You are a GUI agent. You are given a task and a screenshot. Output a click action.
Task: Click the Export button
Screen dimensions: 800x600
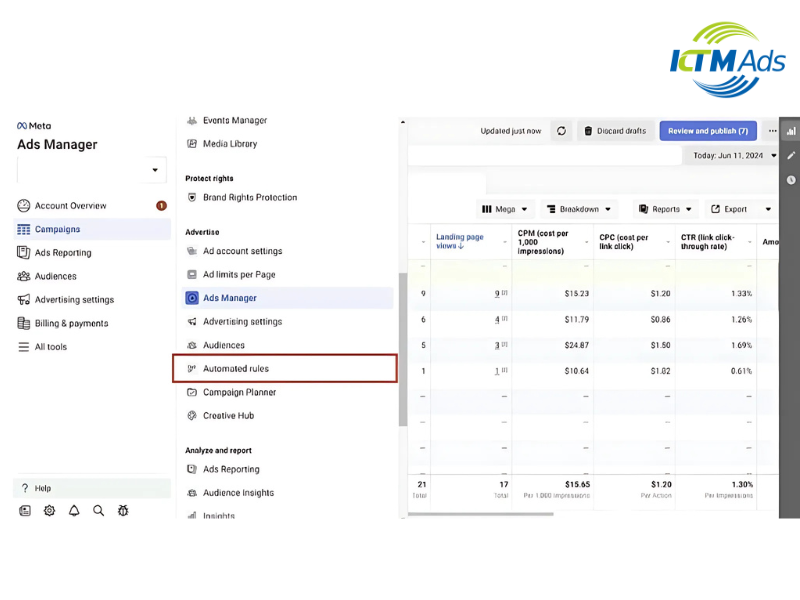point(730,209)
